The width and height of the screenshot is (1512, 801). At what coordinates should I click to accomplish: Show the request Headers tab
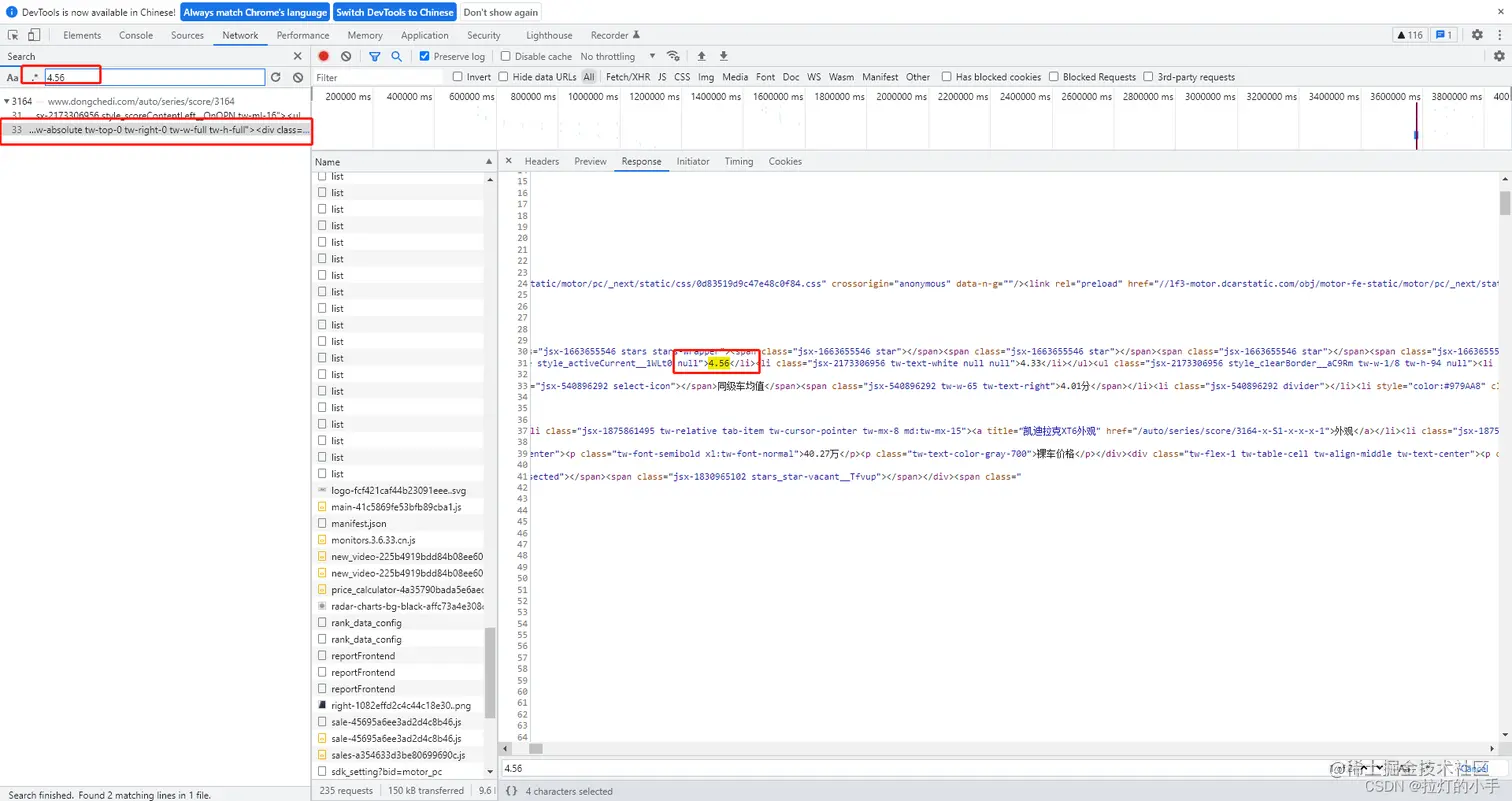(542, 161)
